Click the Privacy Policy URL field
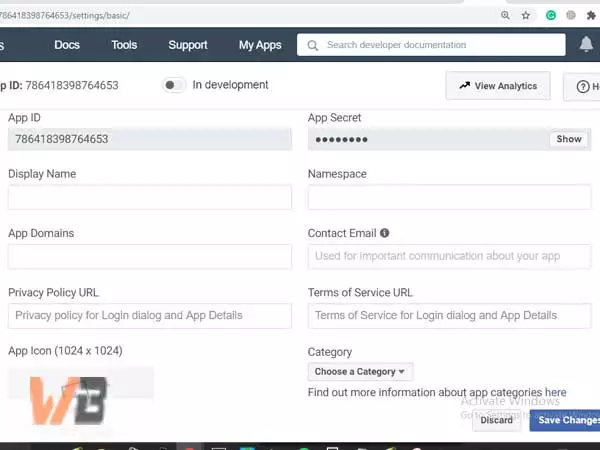The height and width of the screenshot is (450, 600). tap(150, 316)
